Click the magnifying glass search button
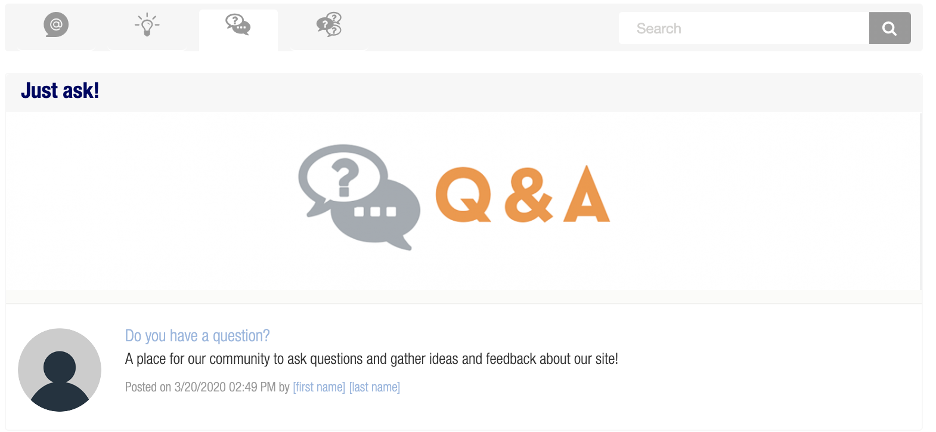936x432 pixels. [889, 28]
